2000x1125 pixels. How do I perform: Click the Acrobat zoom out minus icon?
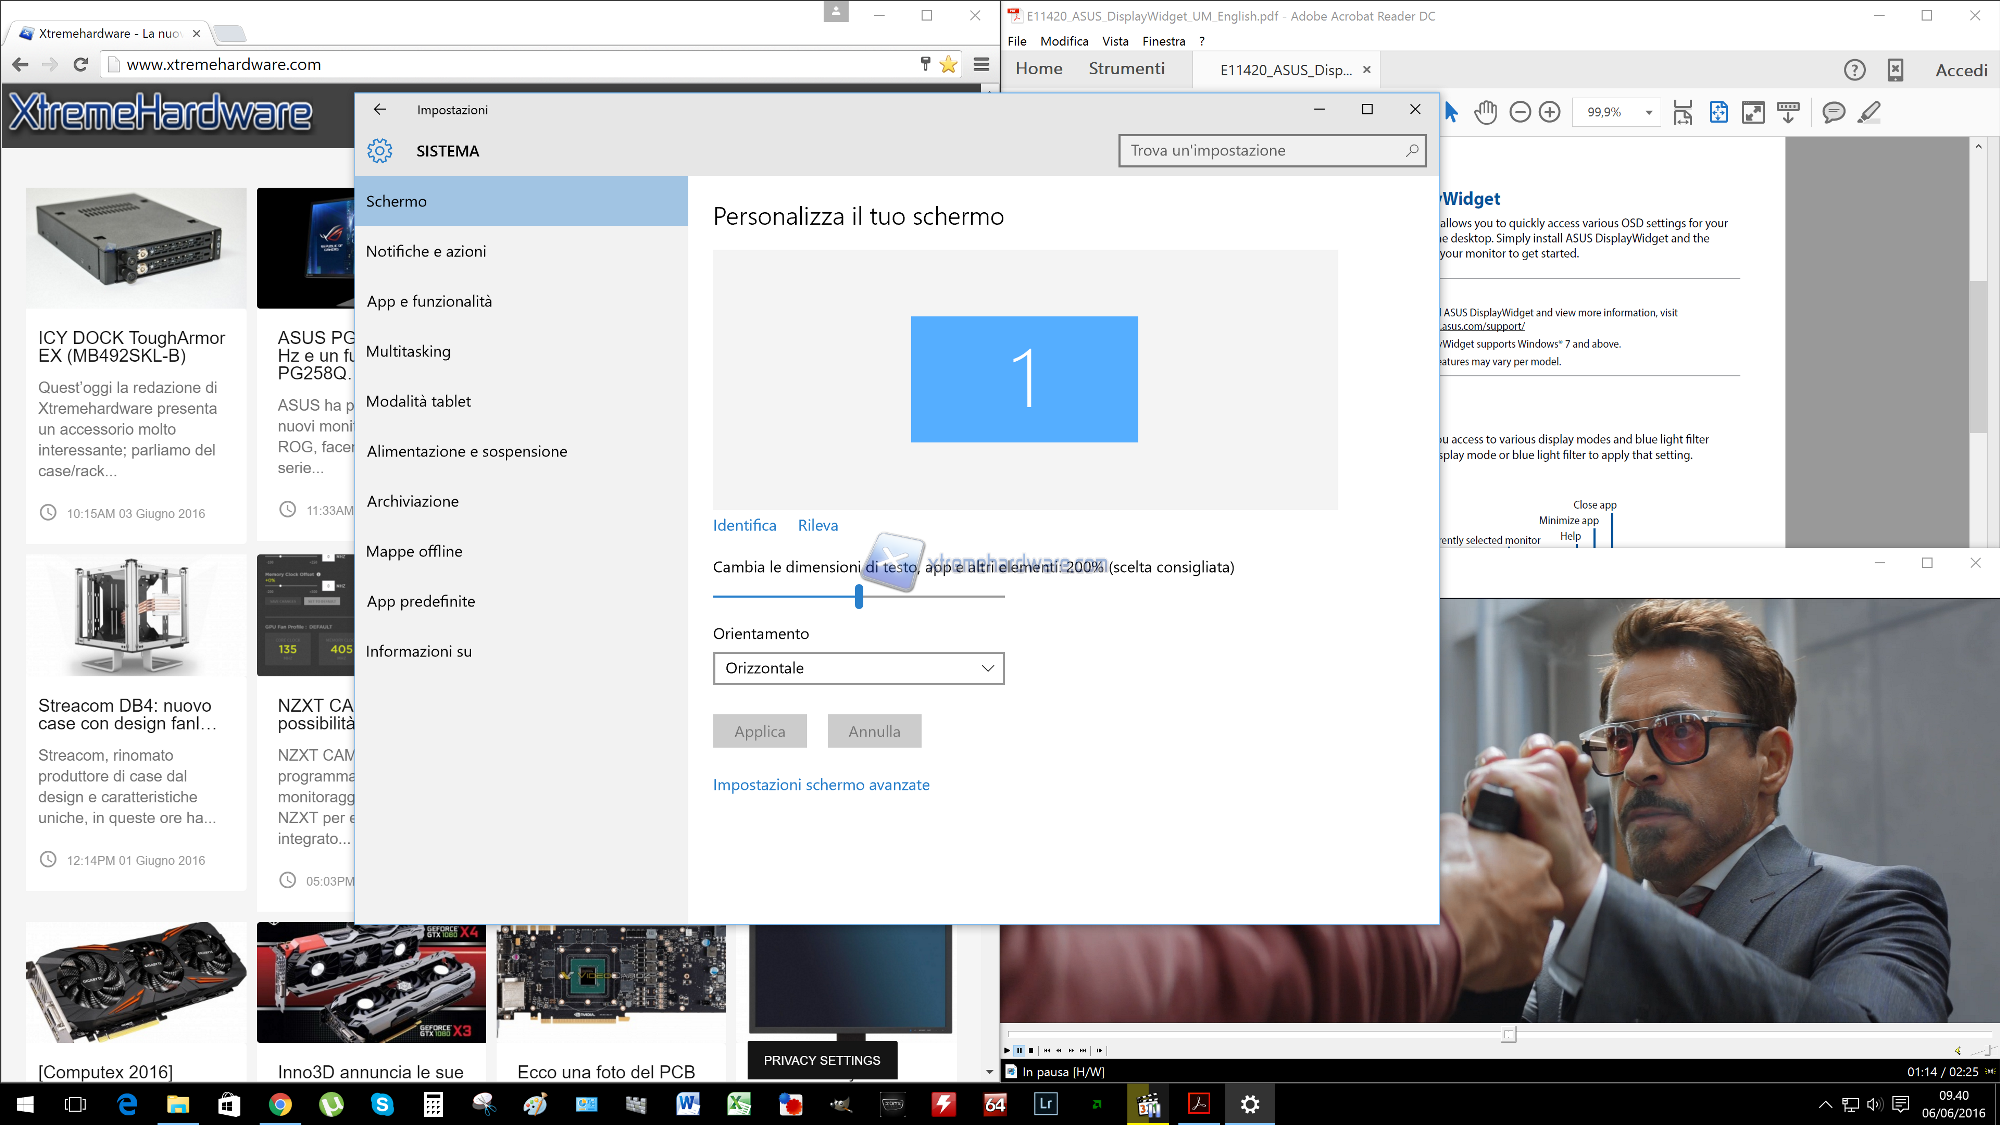[1520, 112]
